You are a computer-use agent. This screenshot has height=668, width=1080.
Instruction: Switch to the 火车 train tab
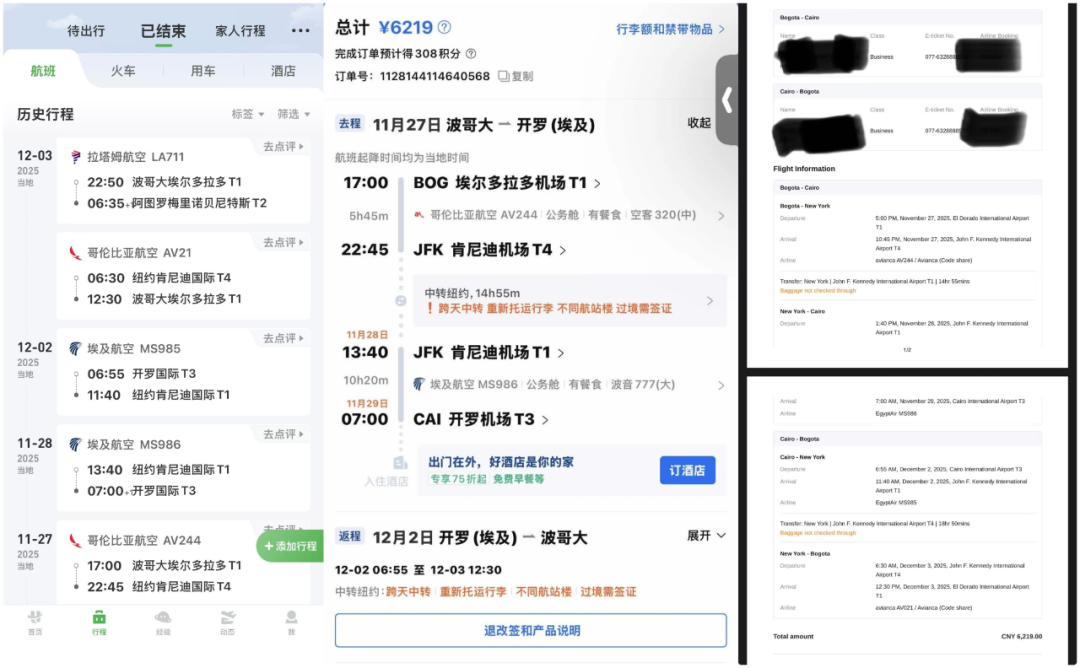coord(123,70)
